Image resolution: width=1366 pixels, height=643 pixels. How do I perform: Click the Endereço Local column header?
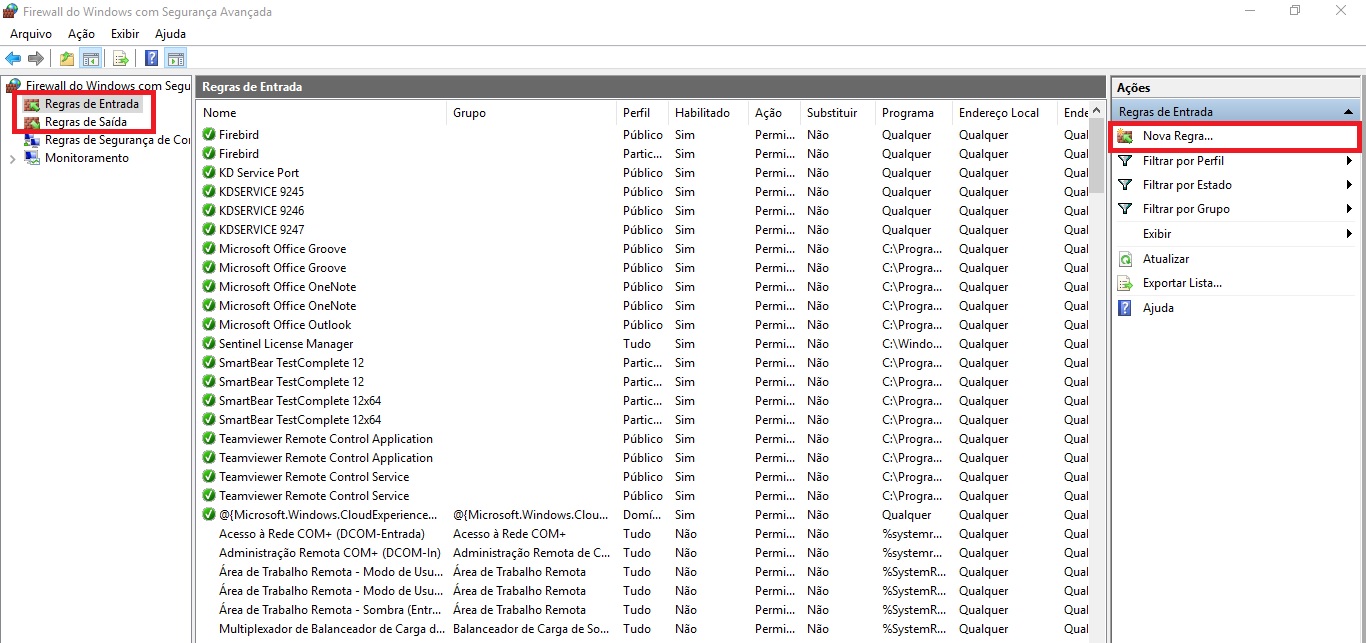[x=1005, y=113]
